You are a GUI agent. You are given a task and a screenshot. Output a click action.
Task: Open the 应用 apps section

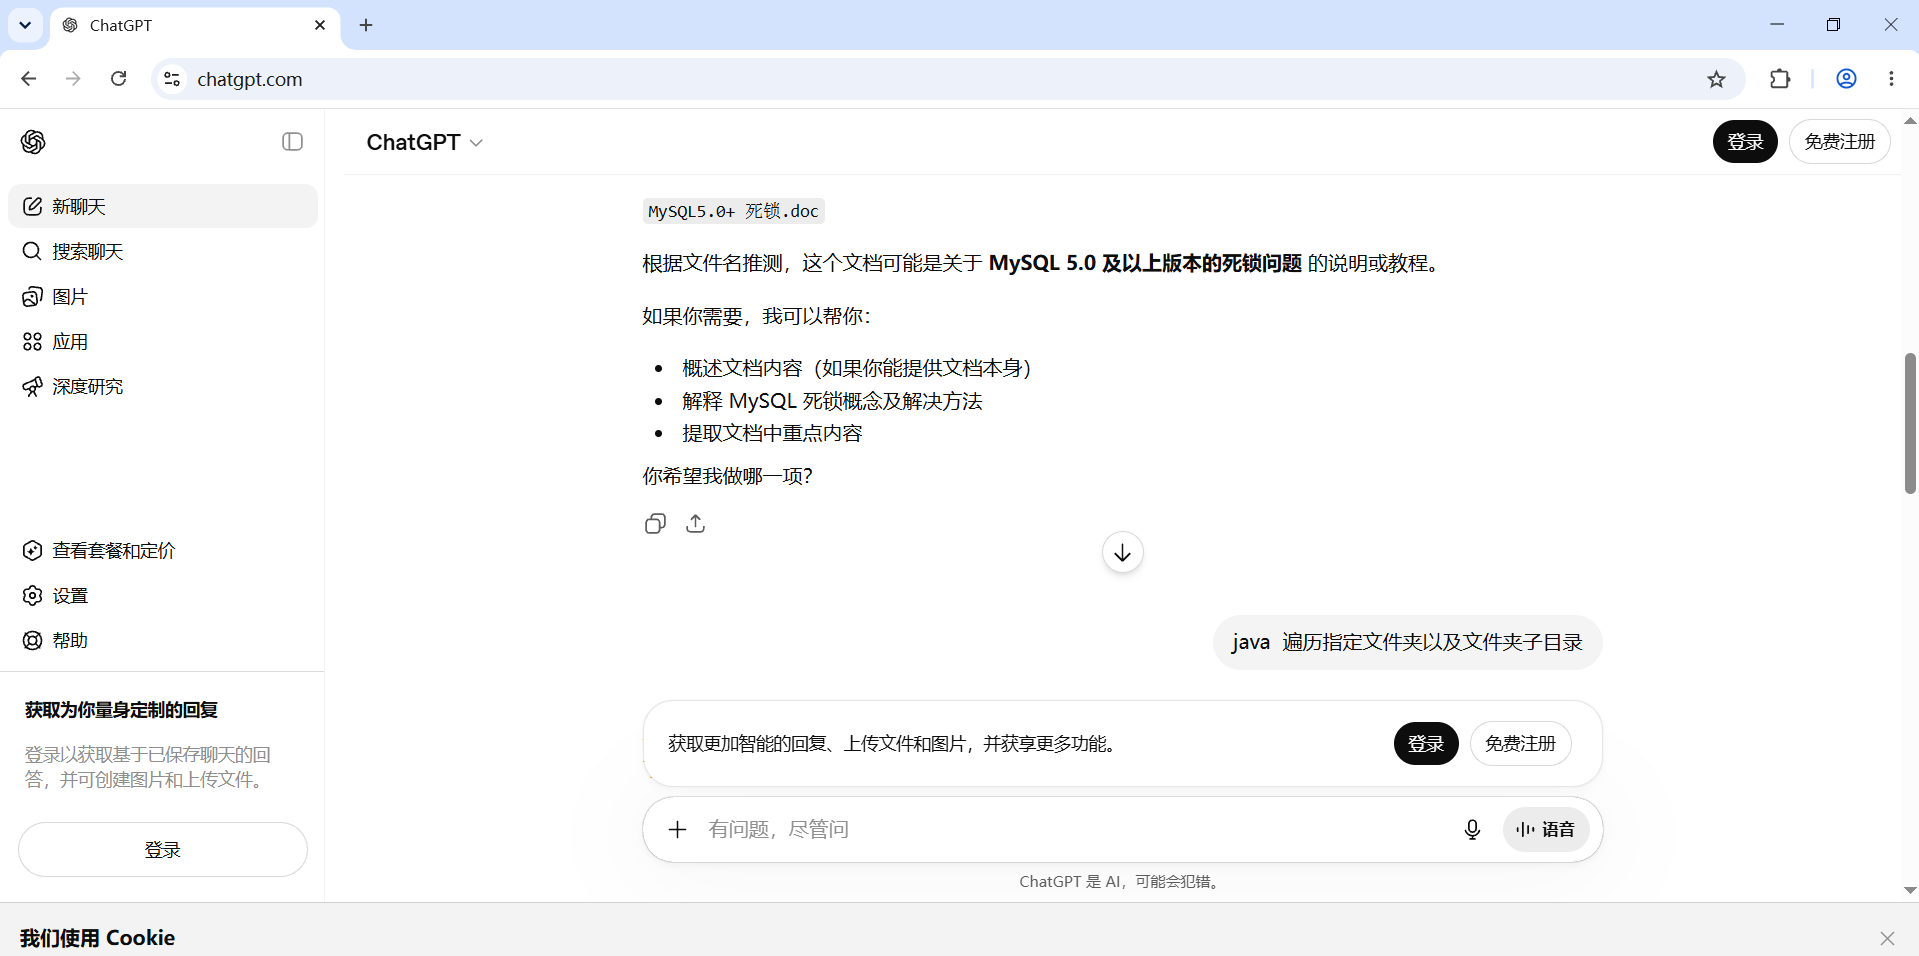(163, 341)
